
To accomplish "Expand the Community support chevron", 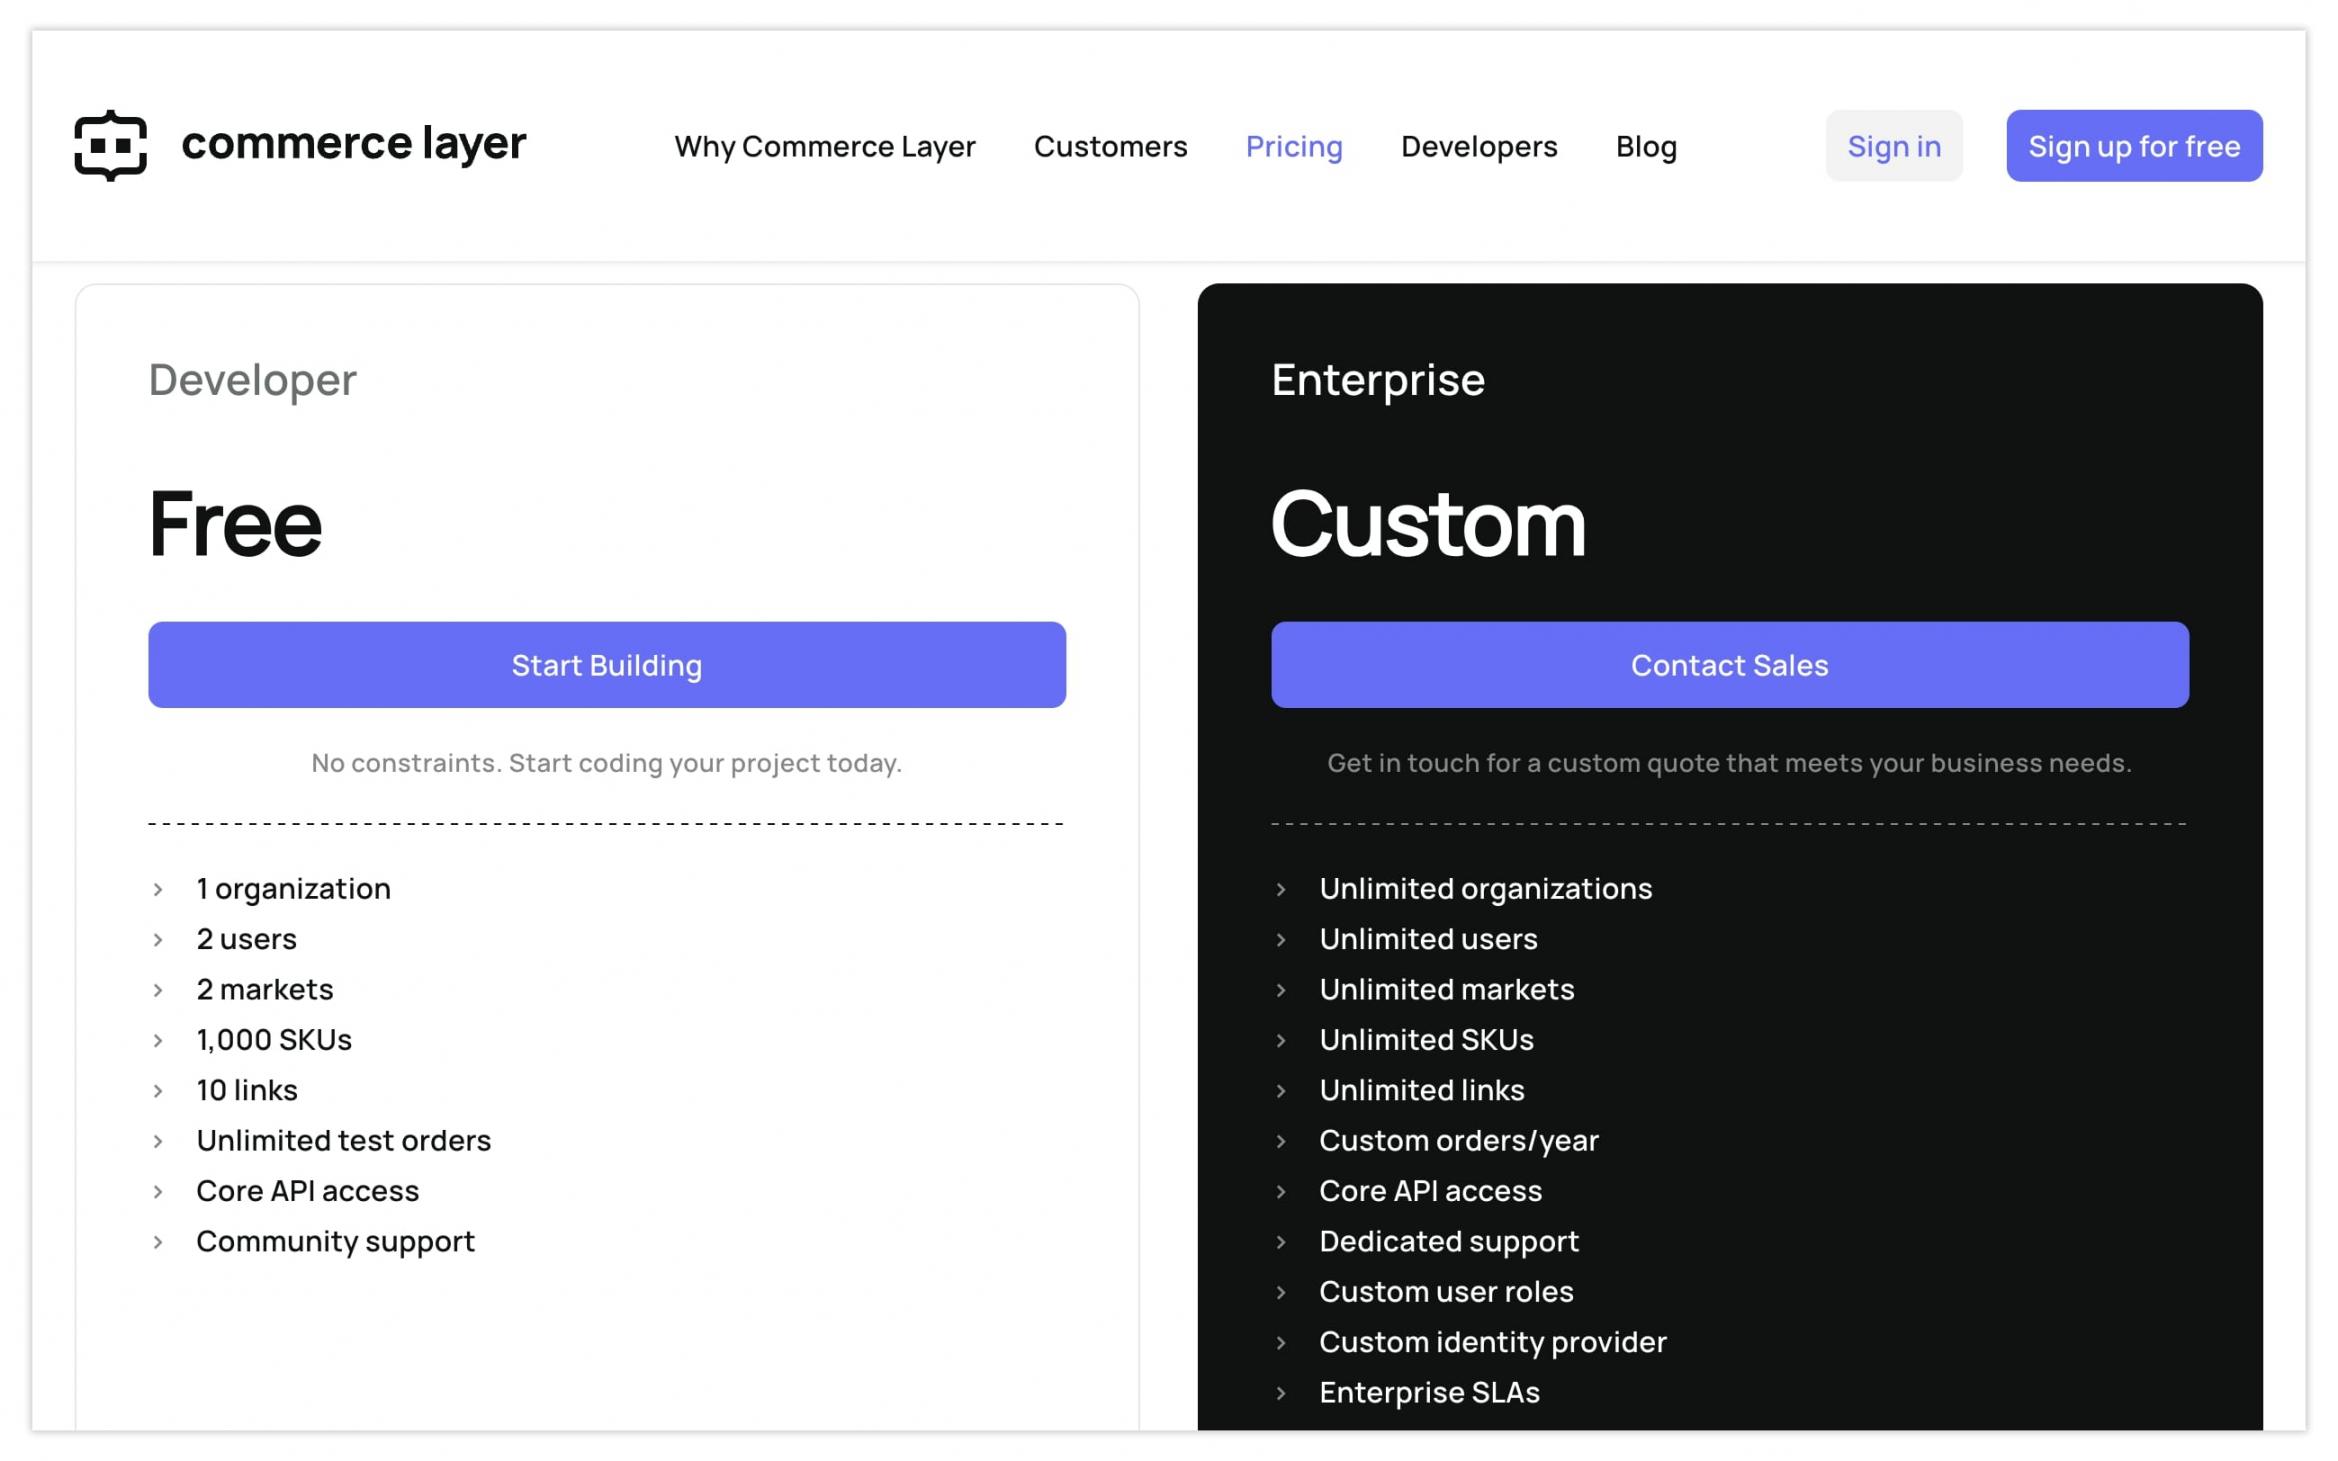I will click(x=158, y=1242).
